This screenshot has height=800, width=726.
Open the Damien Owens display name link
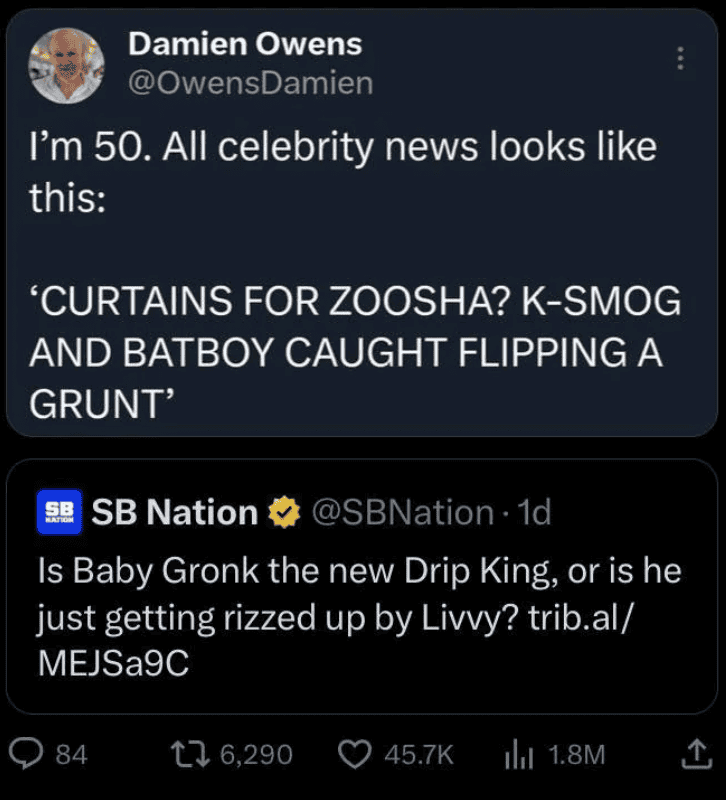245,44
